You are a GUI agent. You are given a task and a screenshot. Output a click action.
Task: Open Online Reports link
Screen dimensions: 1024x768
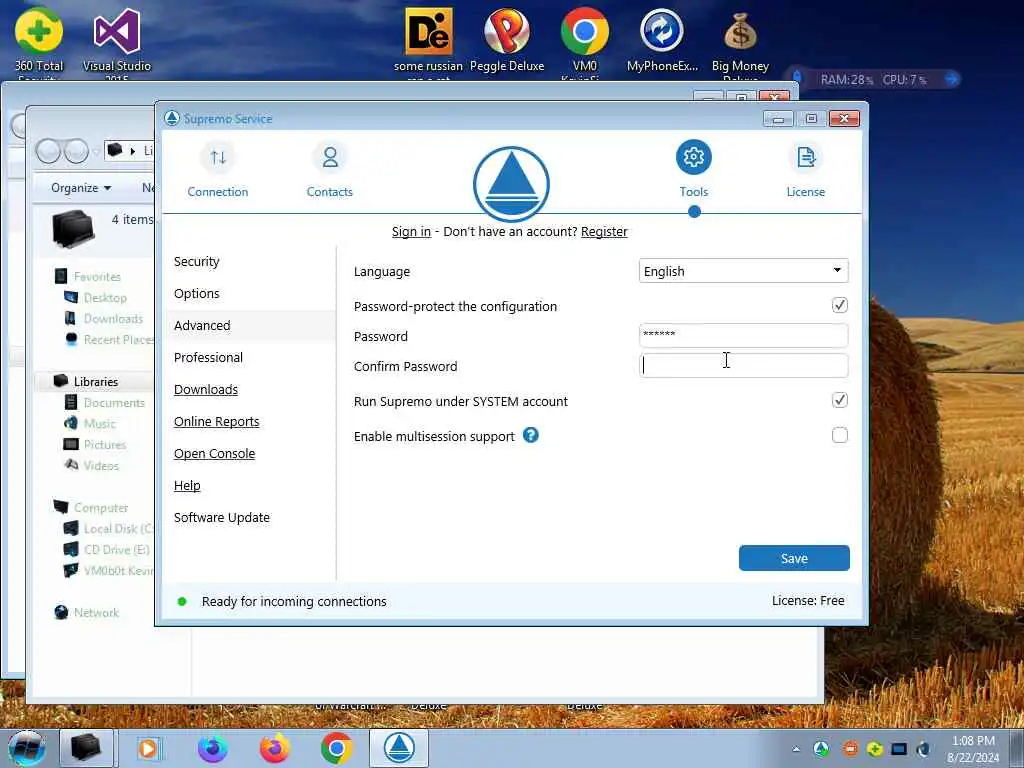click(217, 421)
